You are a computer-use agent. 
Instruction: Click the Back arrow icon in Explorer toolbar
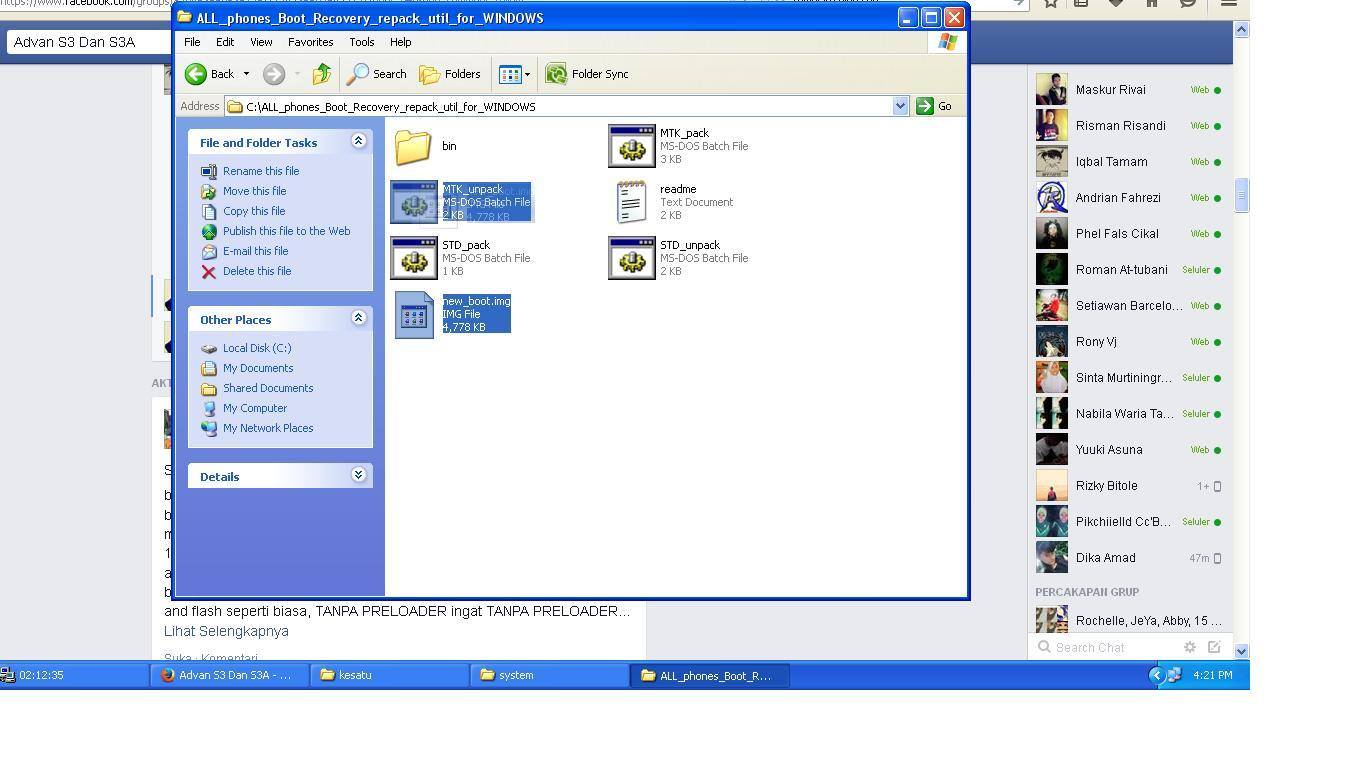click(x=196, y=74)
